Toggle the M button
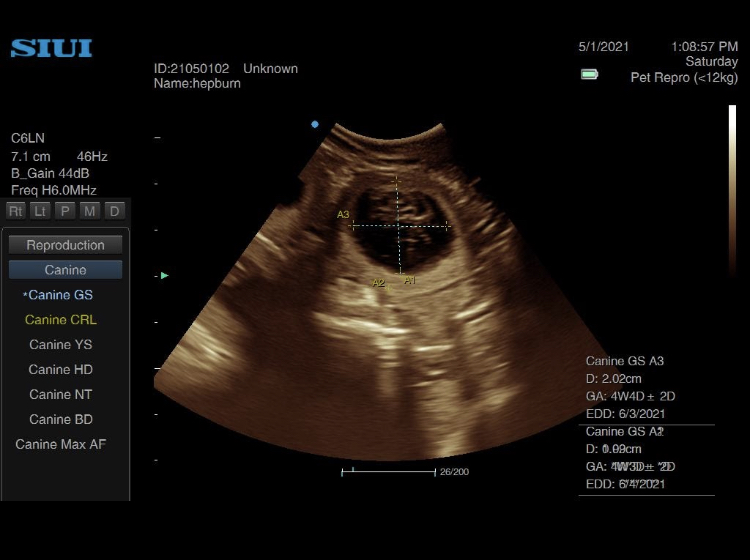Viewport: 750px width, 560px height. [x=90, y=210]
